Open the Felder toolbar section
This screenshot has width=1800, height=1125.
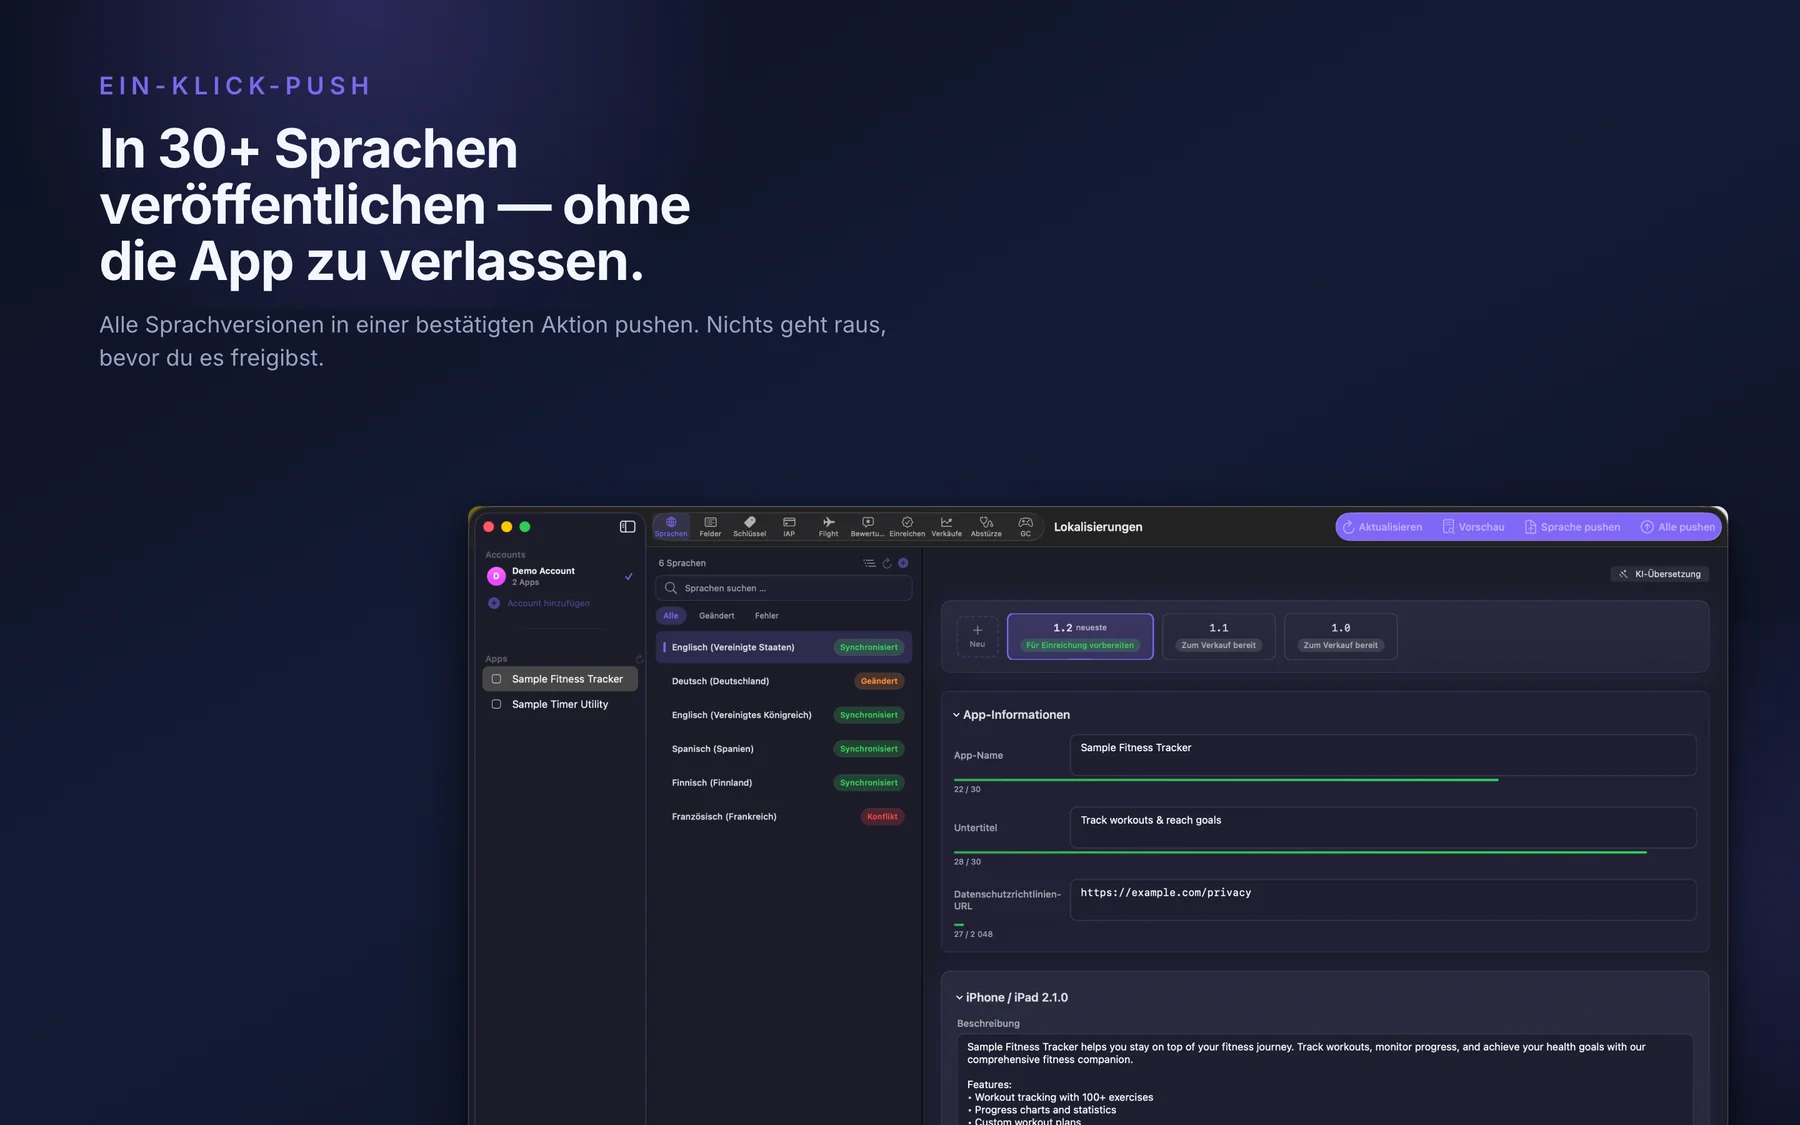tap(710, 527)
